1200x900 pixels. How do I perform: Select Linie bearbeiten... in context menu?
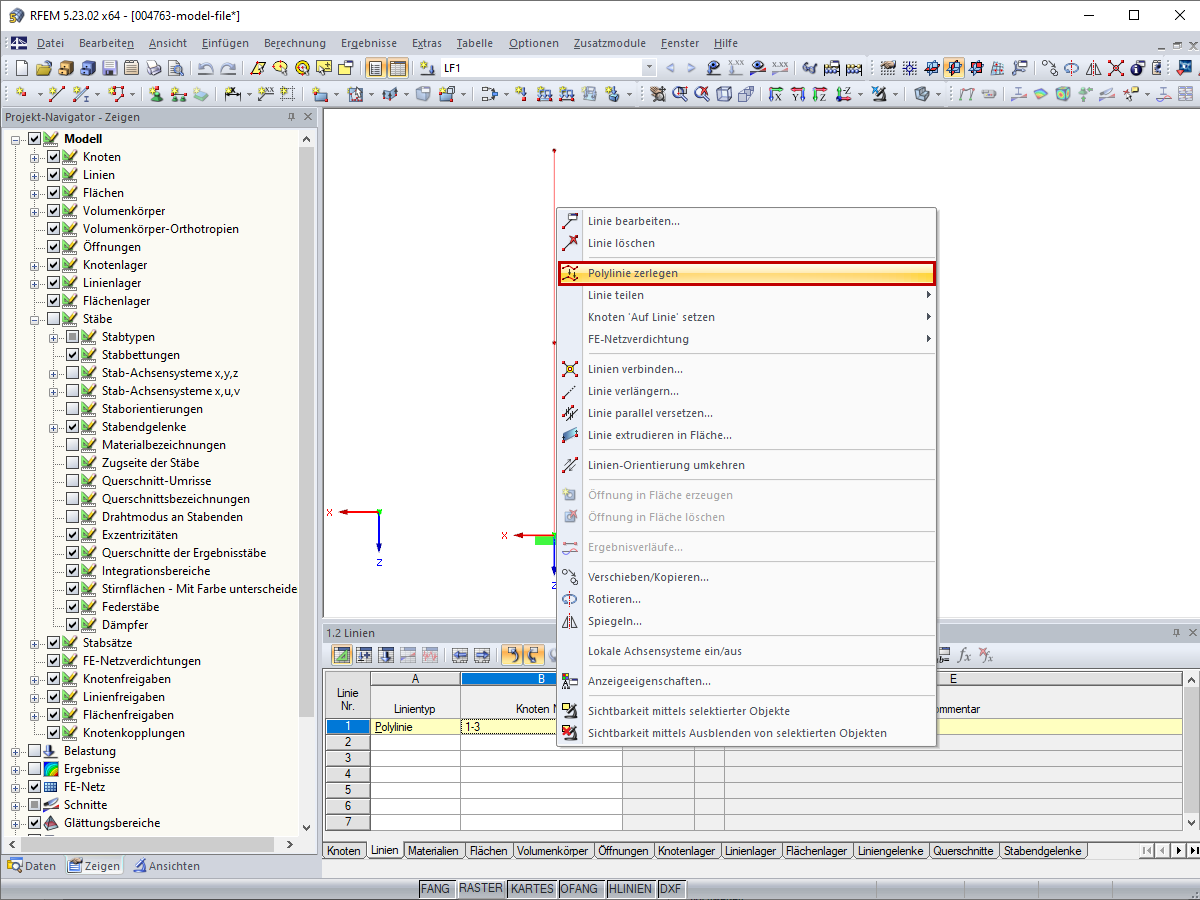click(x=746, y=221)
